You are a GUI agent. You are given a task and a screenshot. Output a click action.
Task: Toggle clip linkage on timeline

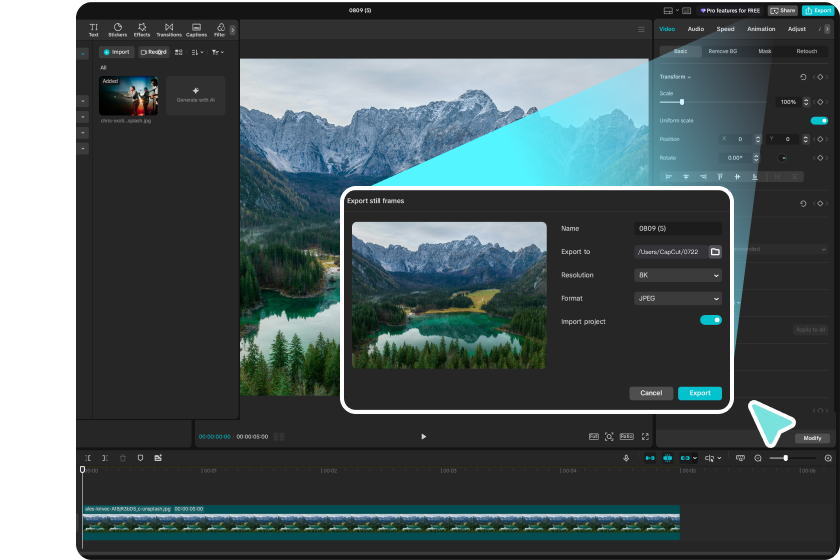[x=685, y=458]
